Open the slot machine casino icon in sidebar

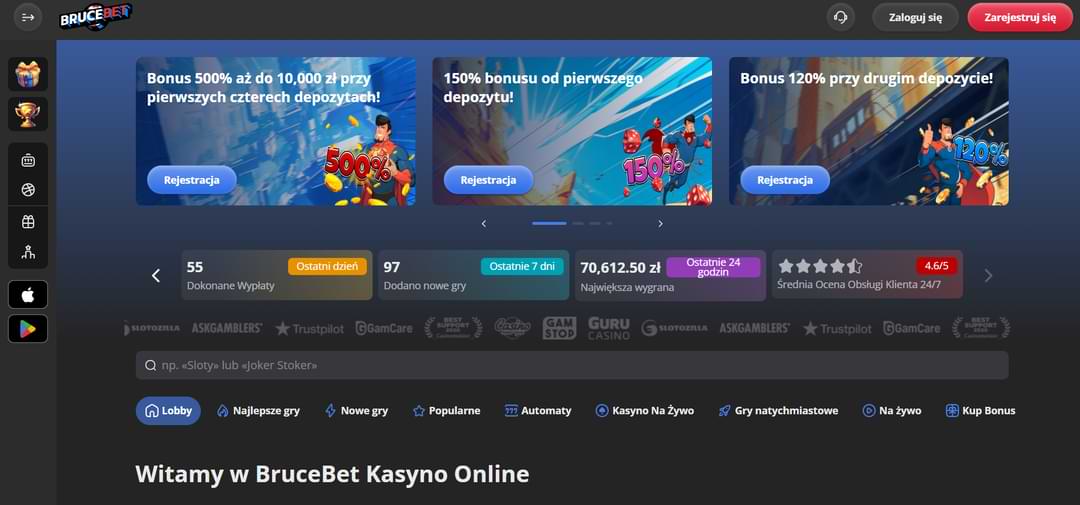[28, 160]
